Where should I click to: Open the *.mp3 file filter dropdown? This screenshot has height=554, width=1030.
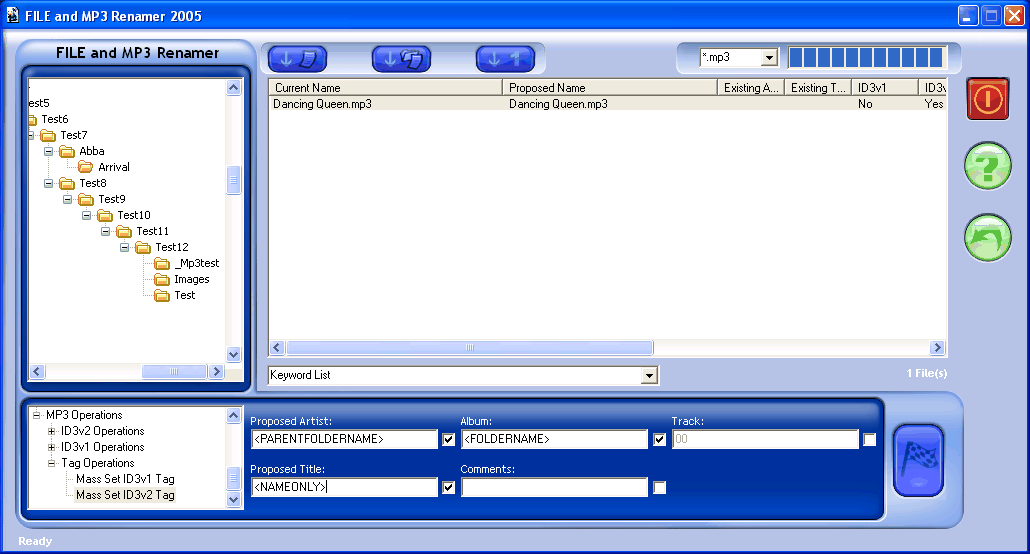coord(769,58)
